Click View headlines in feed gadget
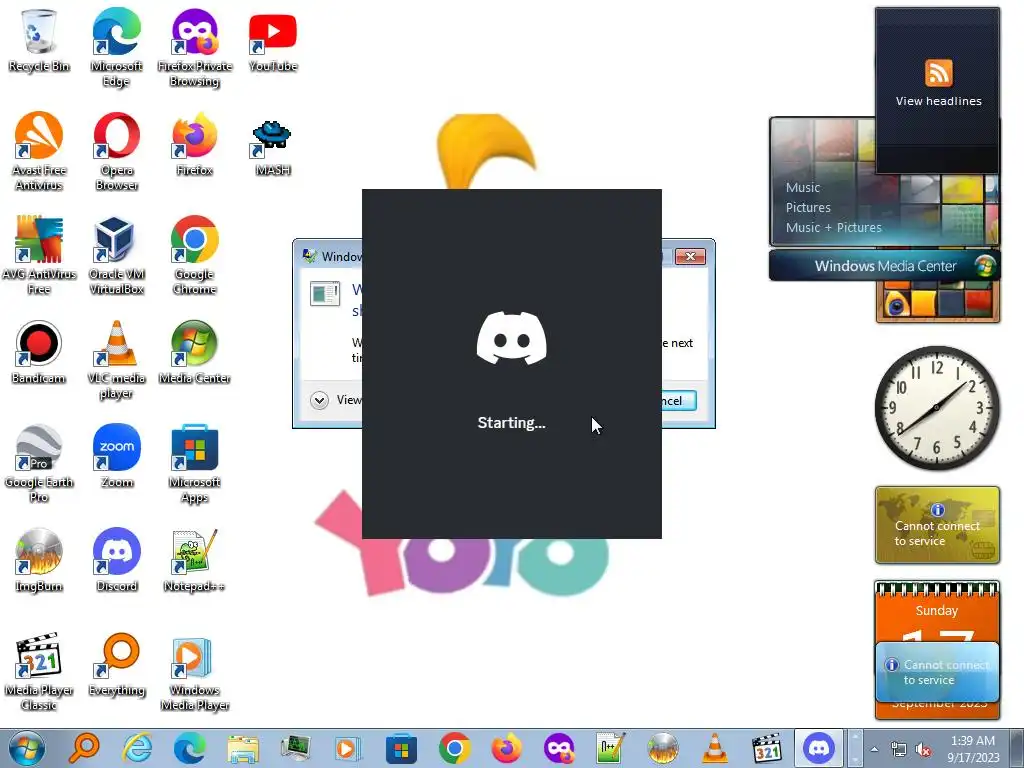Screen dimensions: 1024x768 (x=938, y=101)
